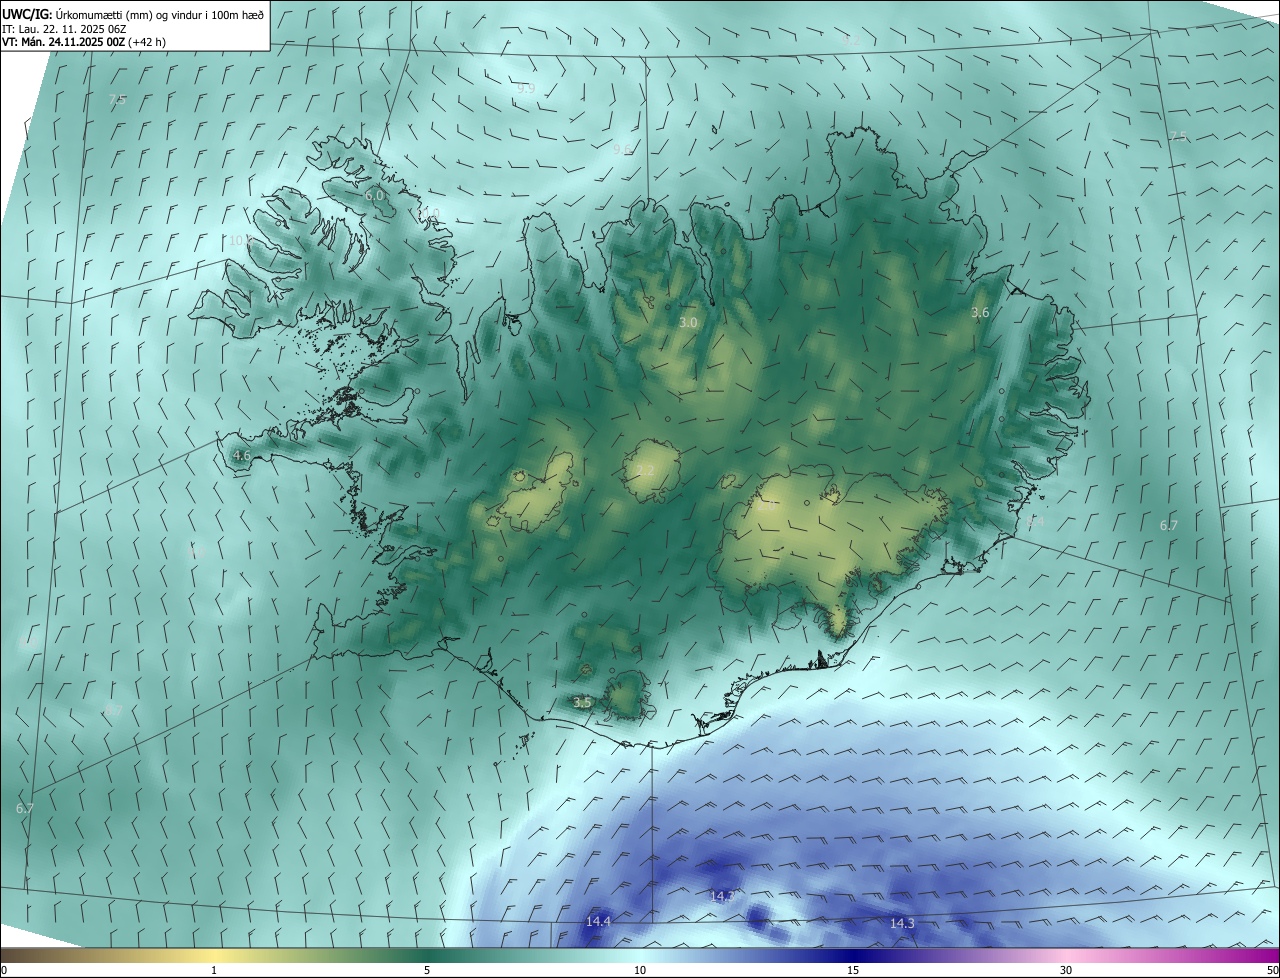Pick the 4.6 value on Snæfellsnes peninsula

coord(242,456)
